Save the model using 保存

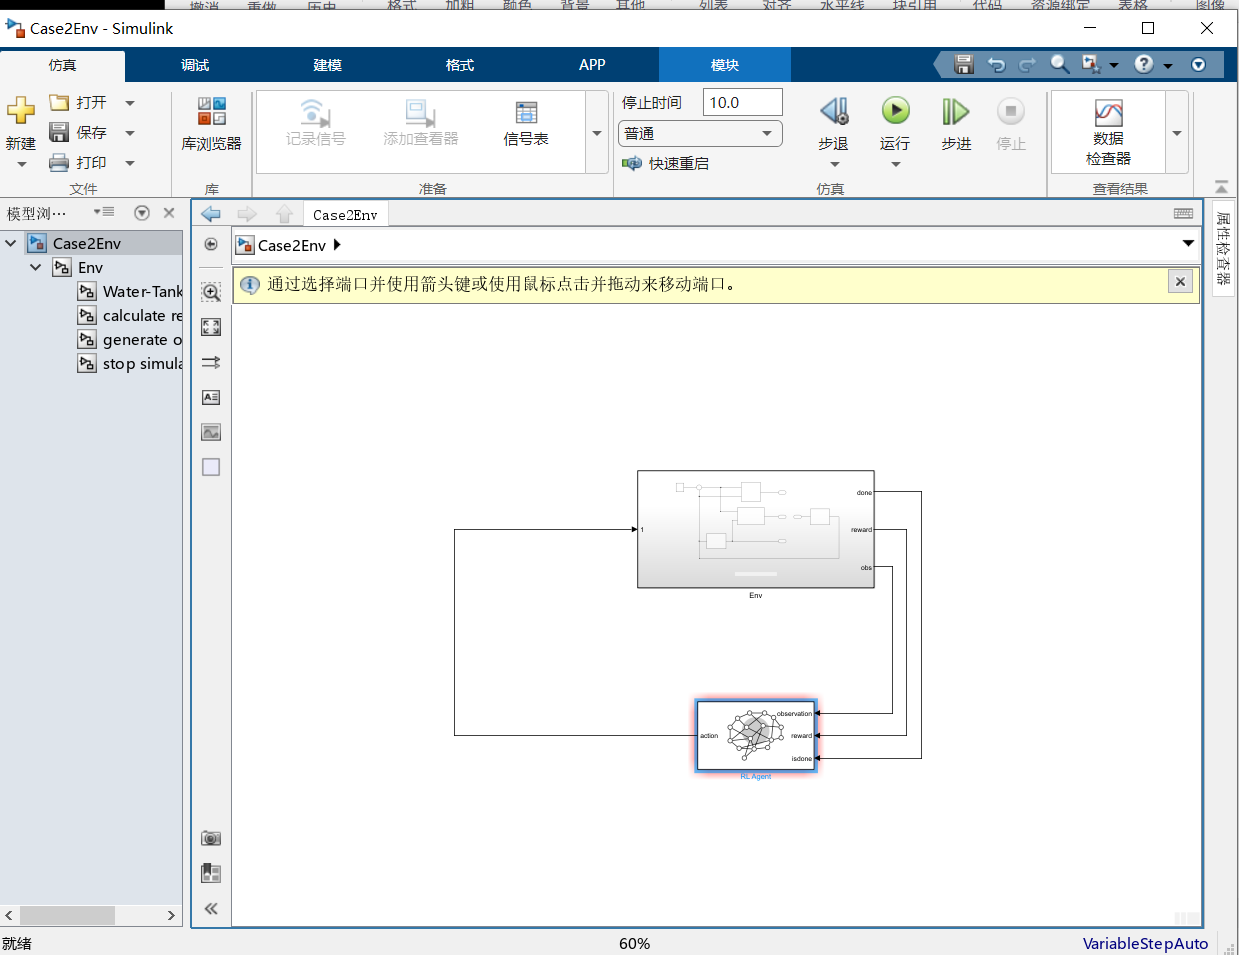coord(78,132)
